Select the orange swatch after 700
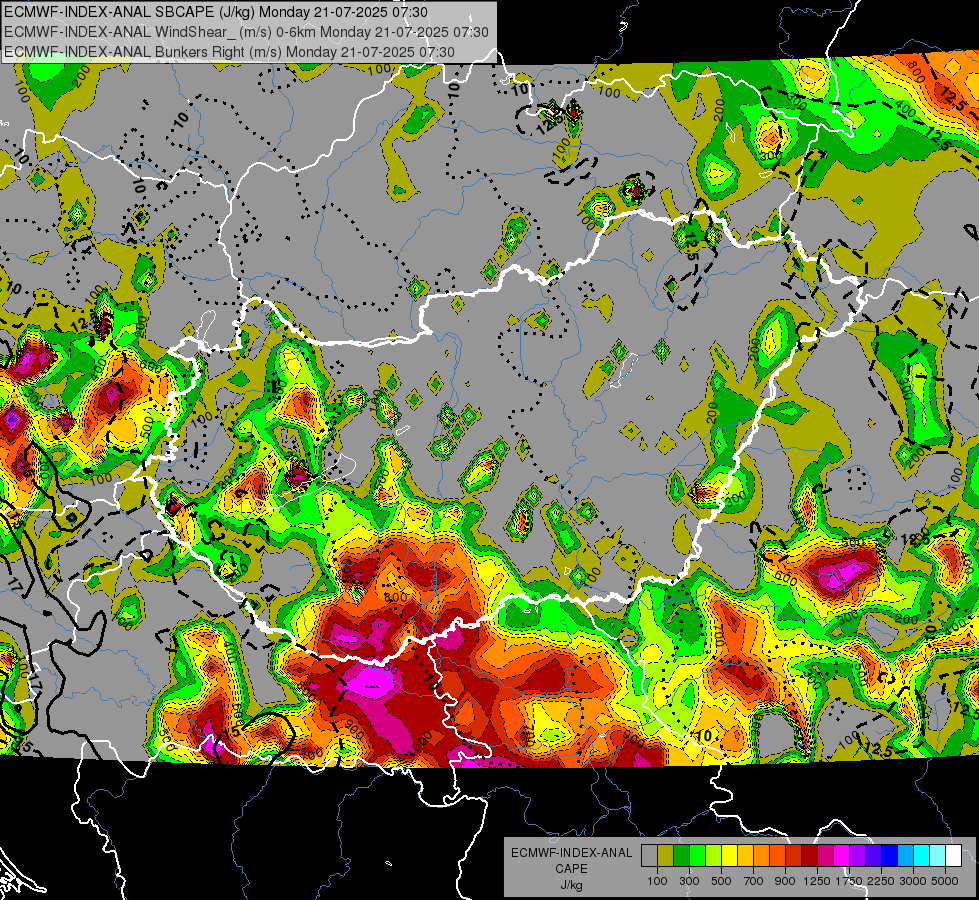This screenshot has height=900, width=979. (761, 856)
